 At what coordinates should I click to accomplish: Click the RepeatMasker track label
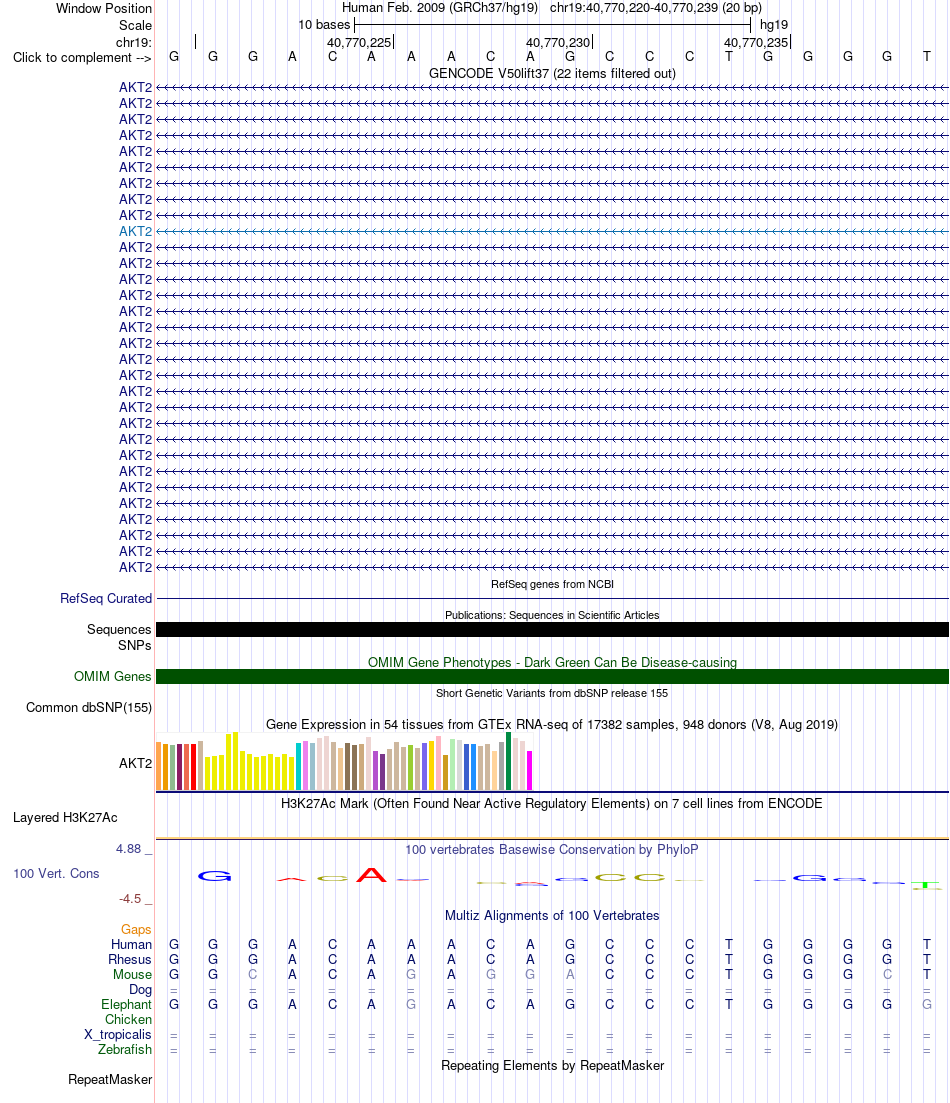[110, 1080]
